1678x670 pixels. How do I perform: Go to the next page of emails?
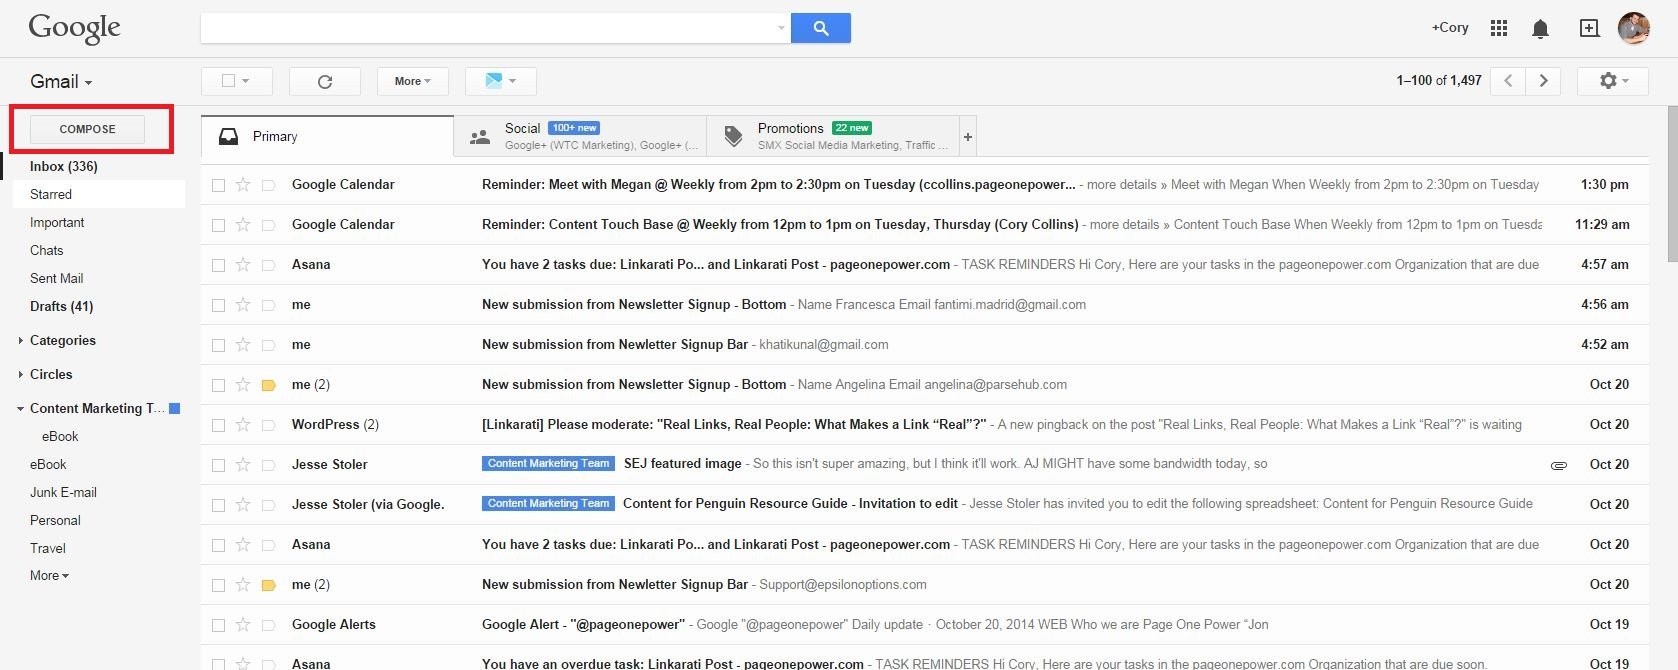(1543, 81)
